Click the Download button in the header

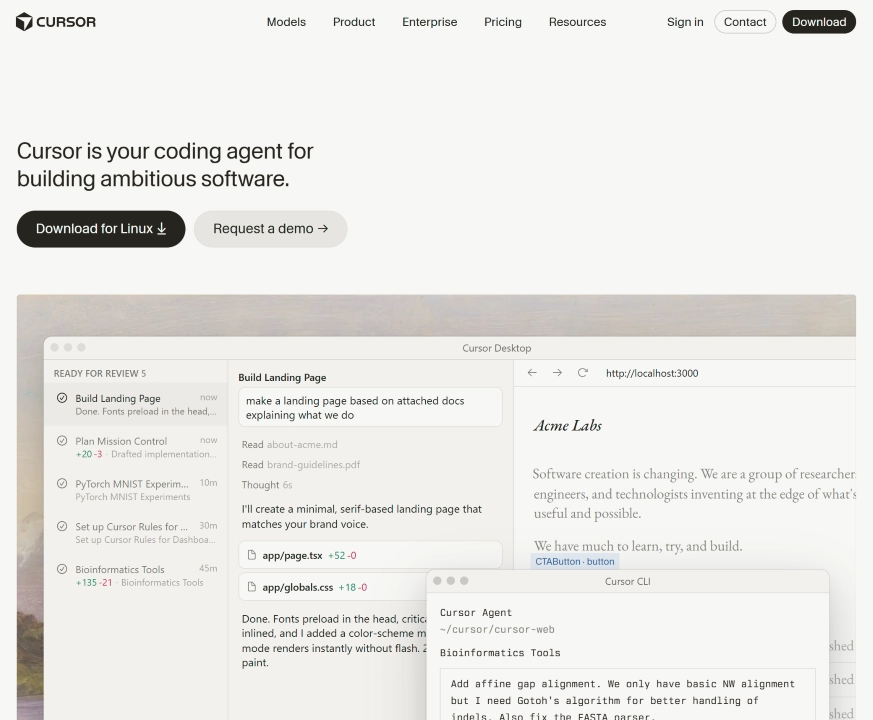tap(819, 22)
